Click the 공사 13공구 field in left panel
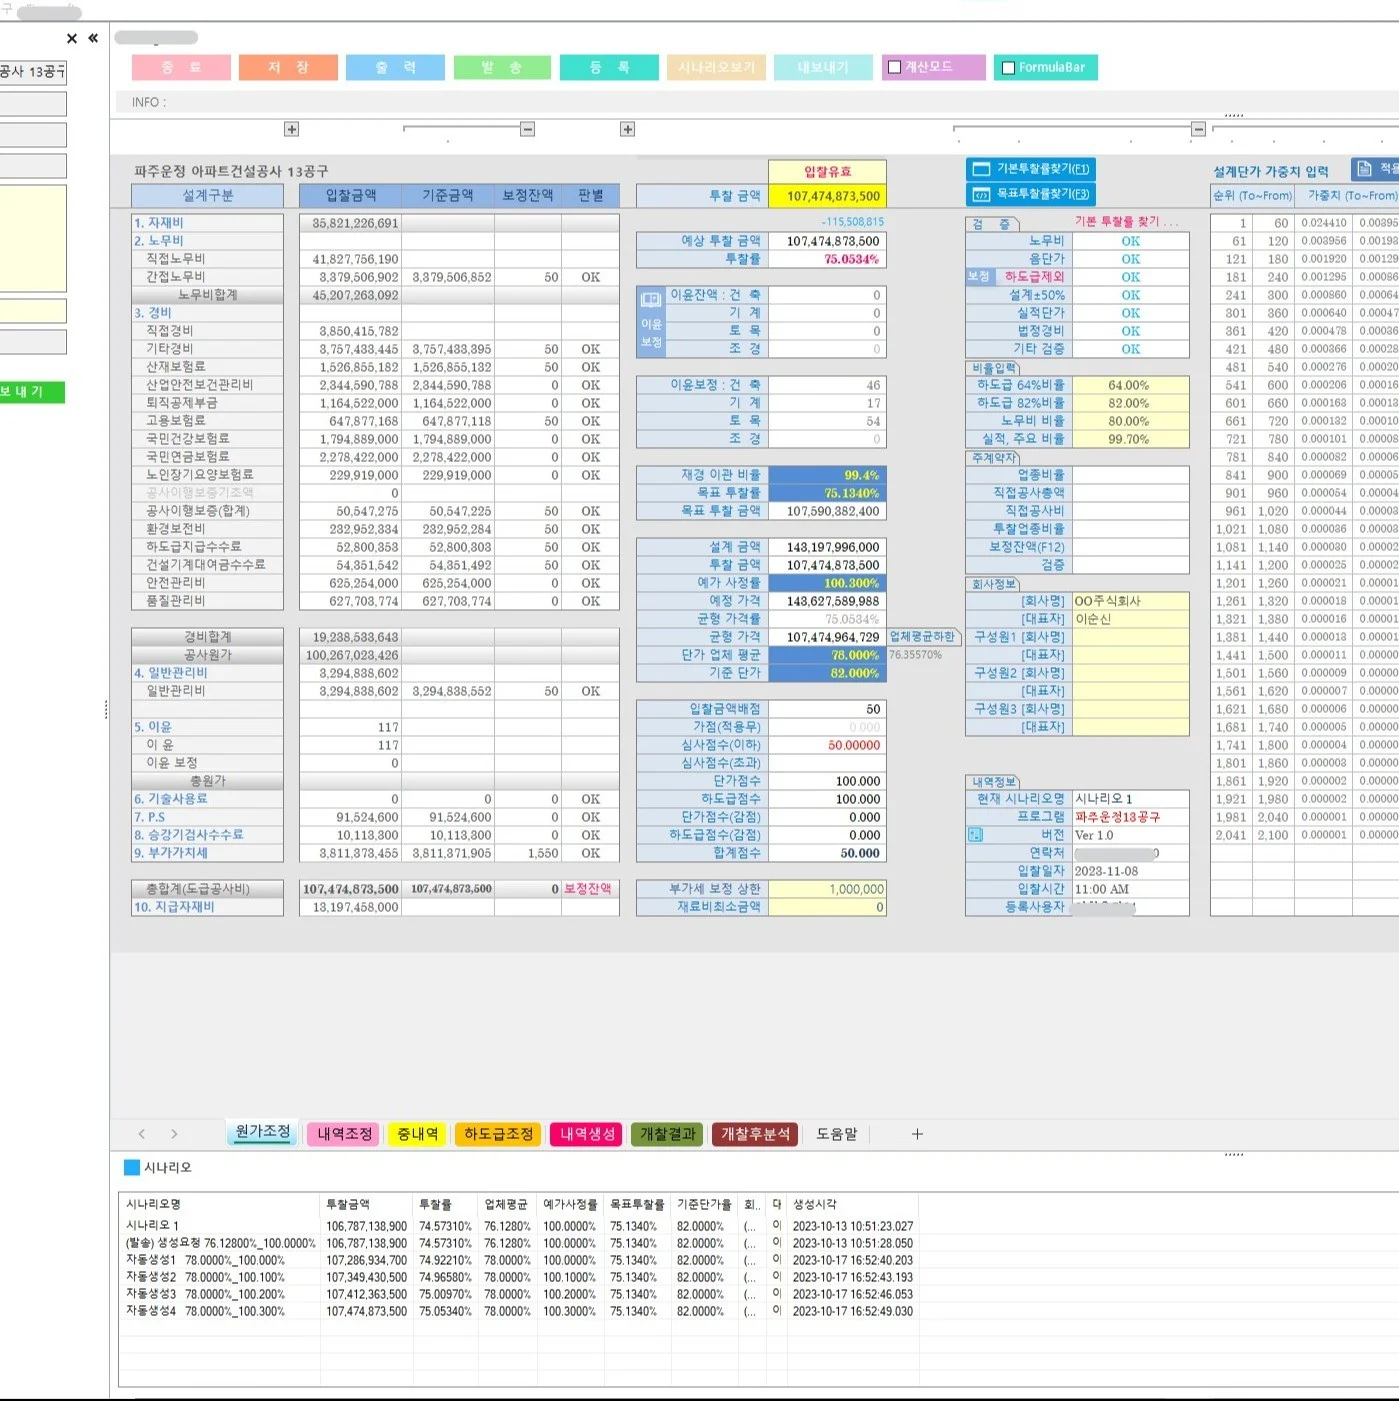 33,72
